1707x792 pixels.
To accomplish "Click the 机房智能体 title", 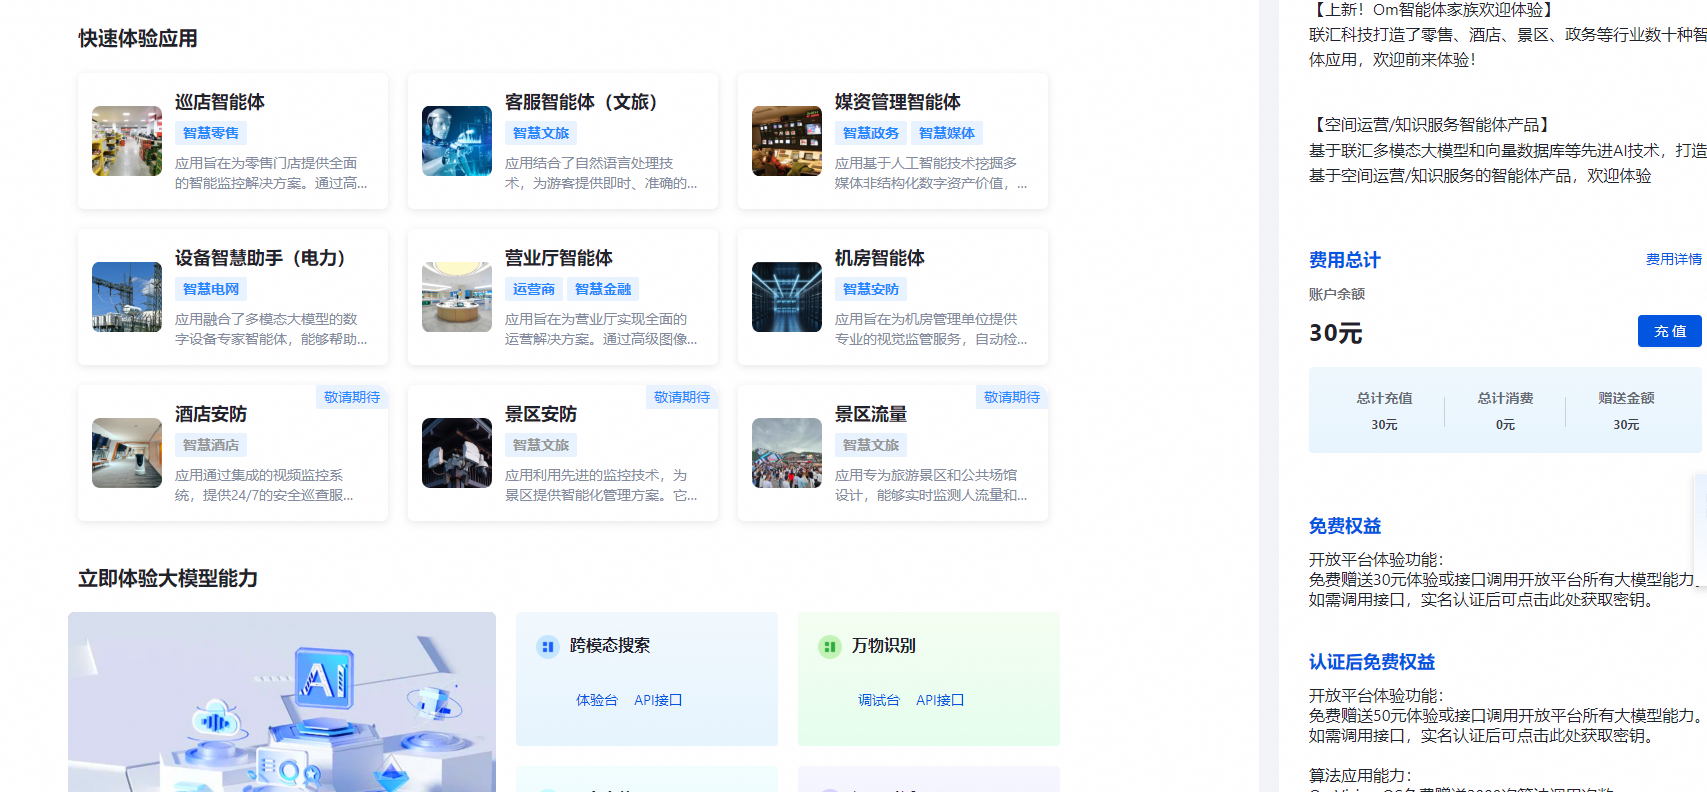I will click(880, 258).
